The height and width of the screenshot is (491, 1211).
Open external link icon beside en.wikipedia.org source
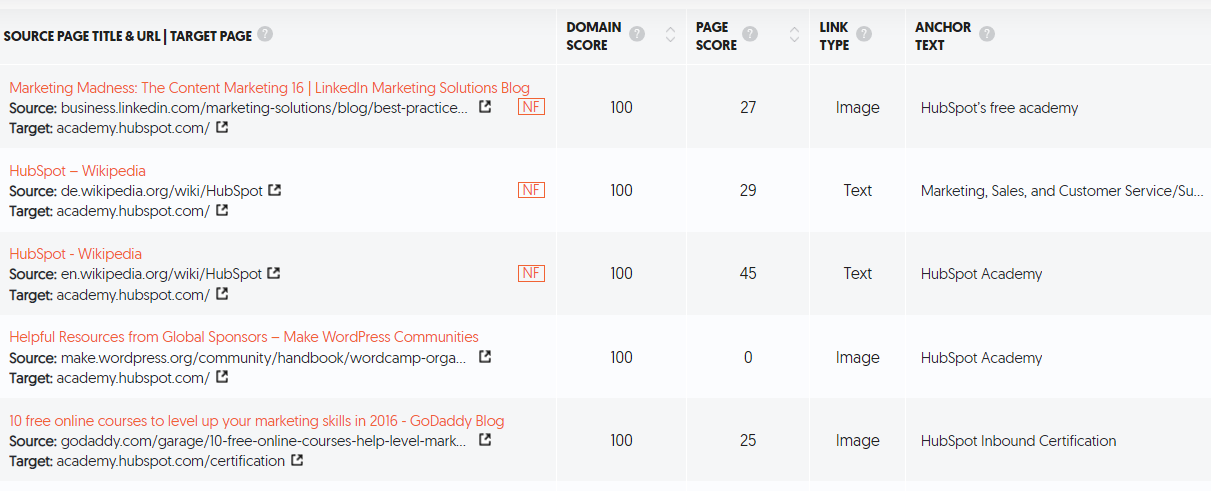pos(274,273)
